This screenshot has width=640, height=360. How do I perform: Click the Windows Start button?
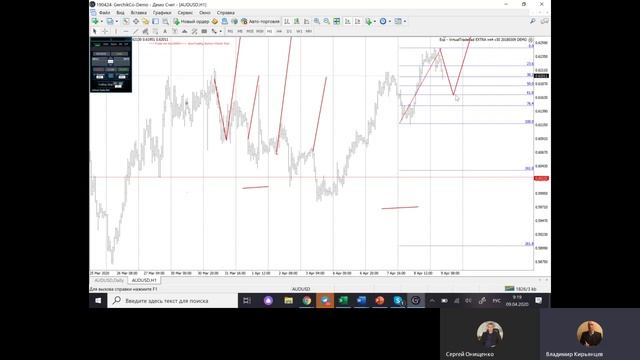pos(98,300)
